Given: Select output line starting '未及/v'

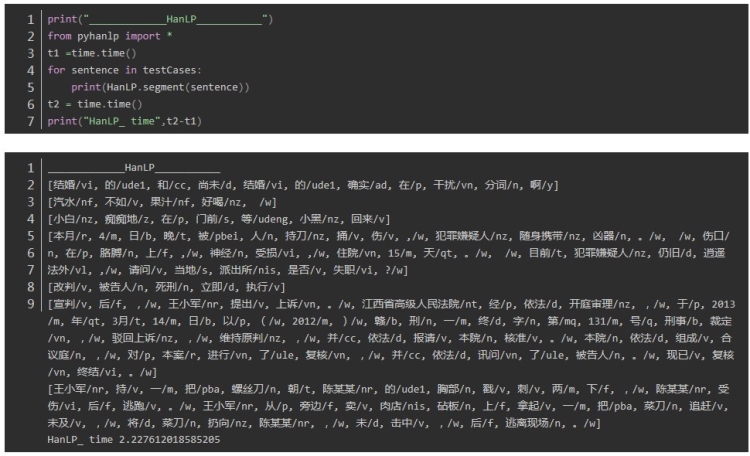Looking at the screenshot, I should pyautogui.click(x=324, y=423).
